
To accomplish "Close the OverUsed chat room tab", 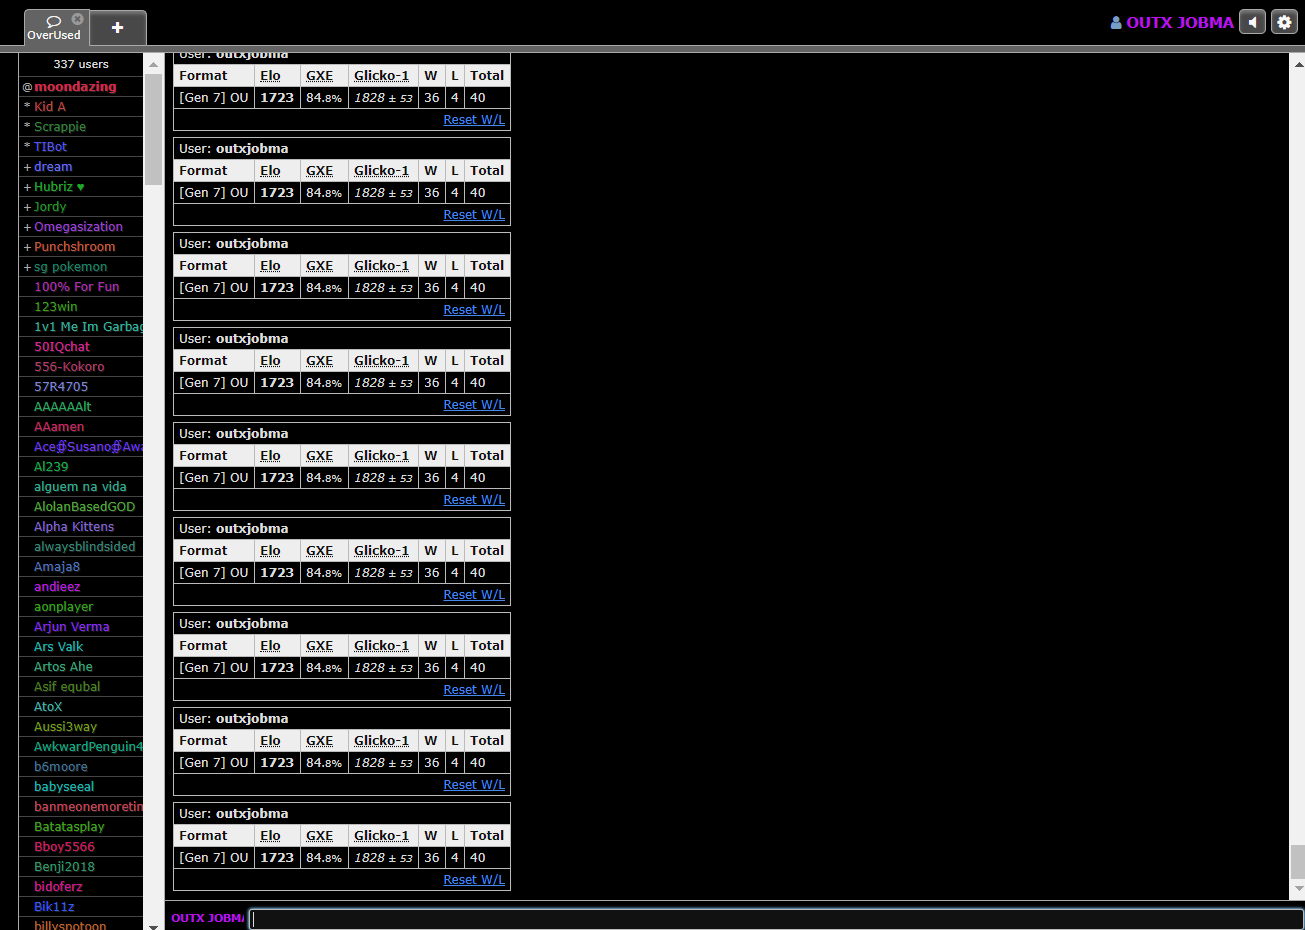I will click(77, 19).
